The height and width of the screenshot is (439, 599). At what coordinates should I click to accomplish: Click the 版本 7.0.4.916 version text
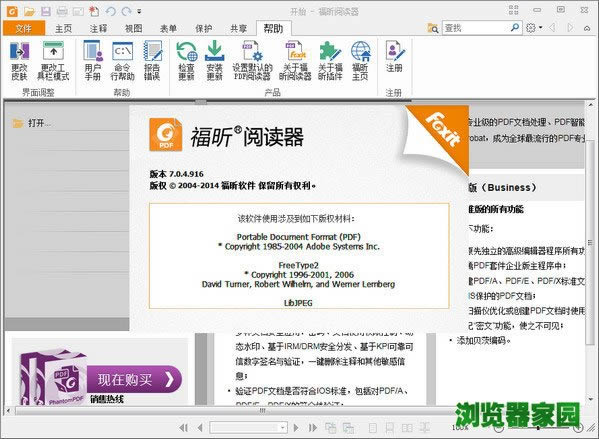pyautogui.click(x=176, y=174)
